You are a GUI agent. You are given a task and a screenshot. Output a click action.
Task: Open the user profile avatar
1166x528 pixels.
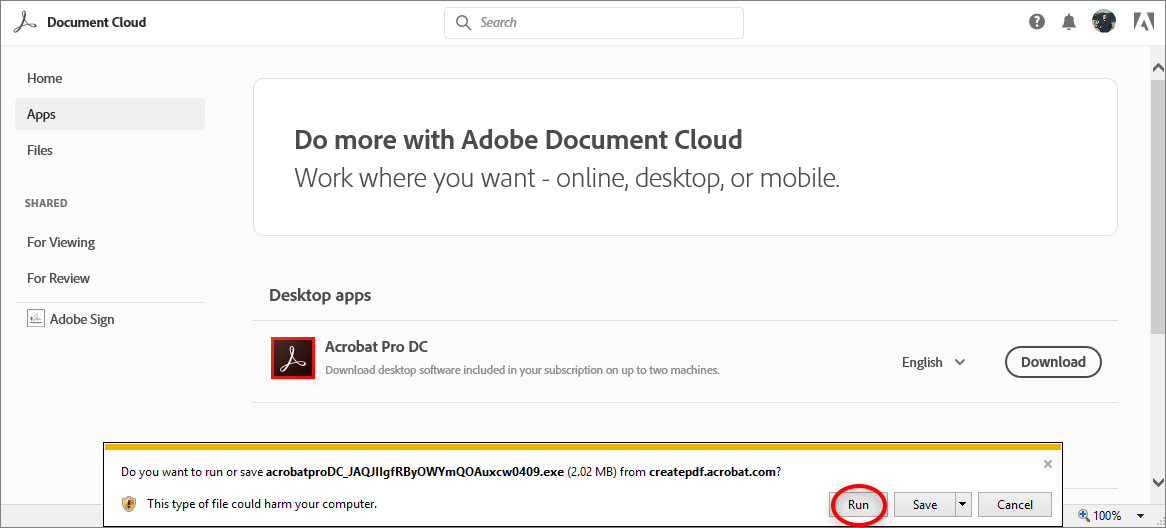1104,22
